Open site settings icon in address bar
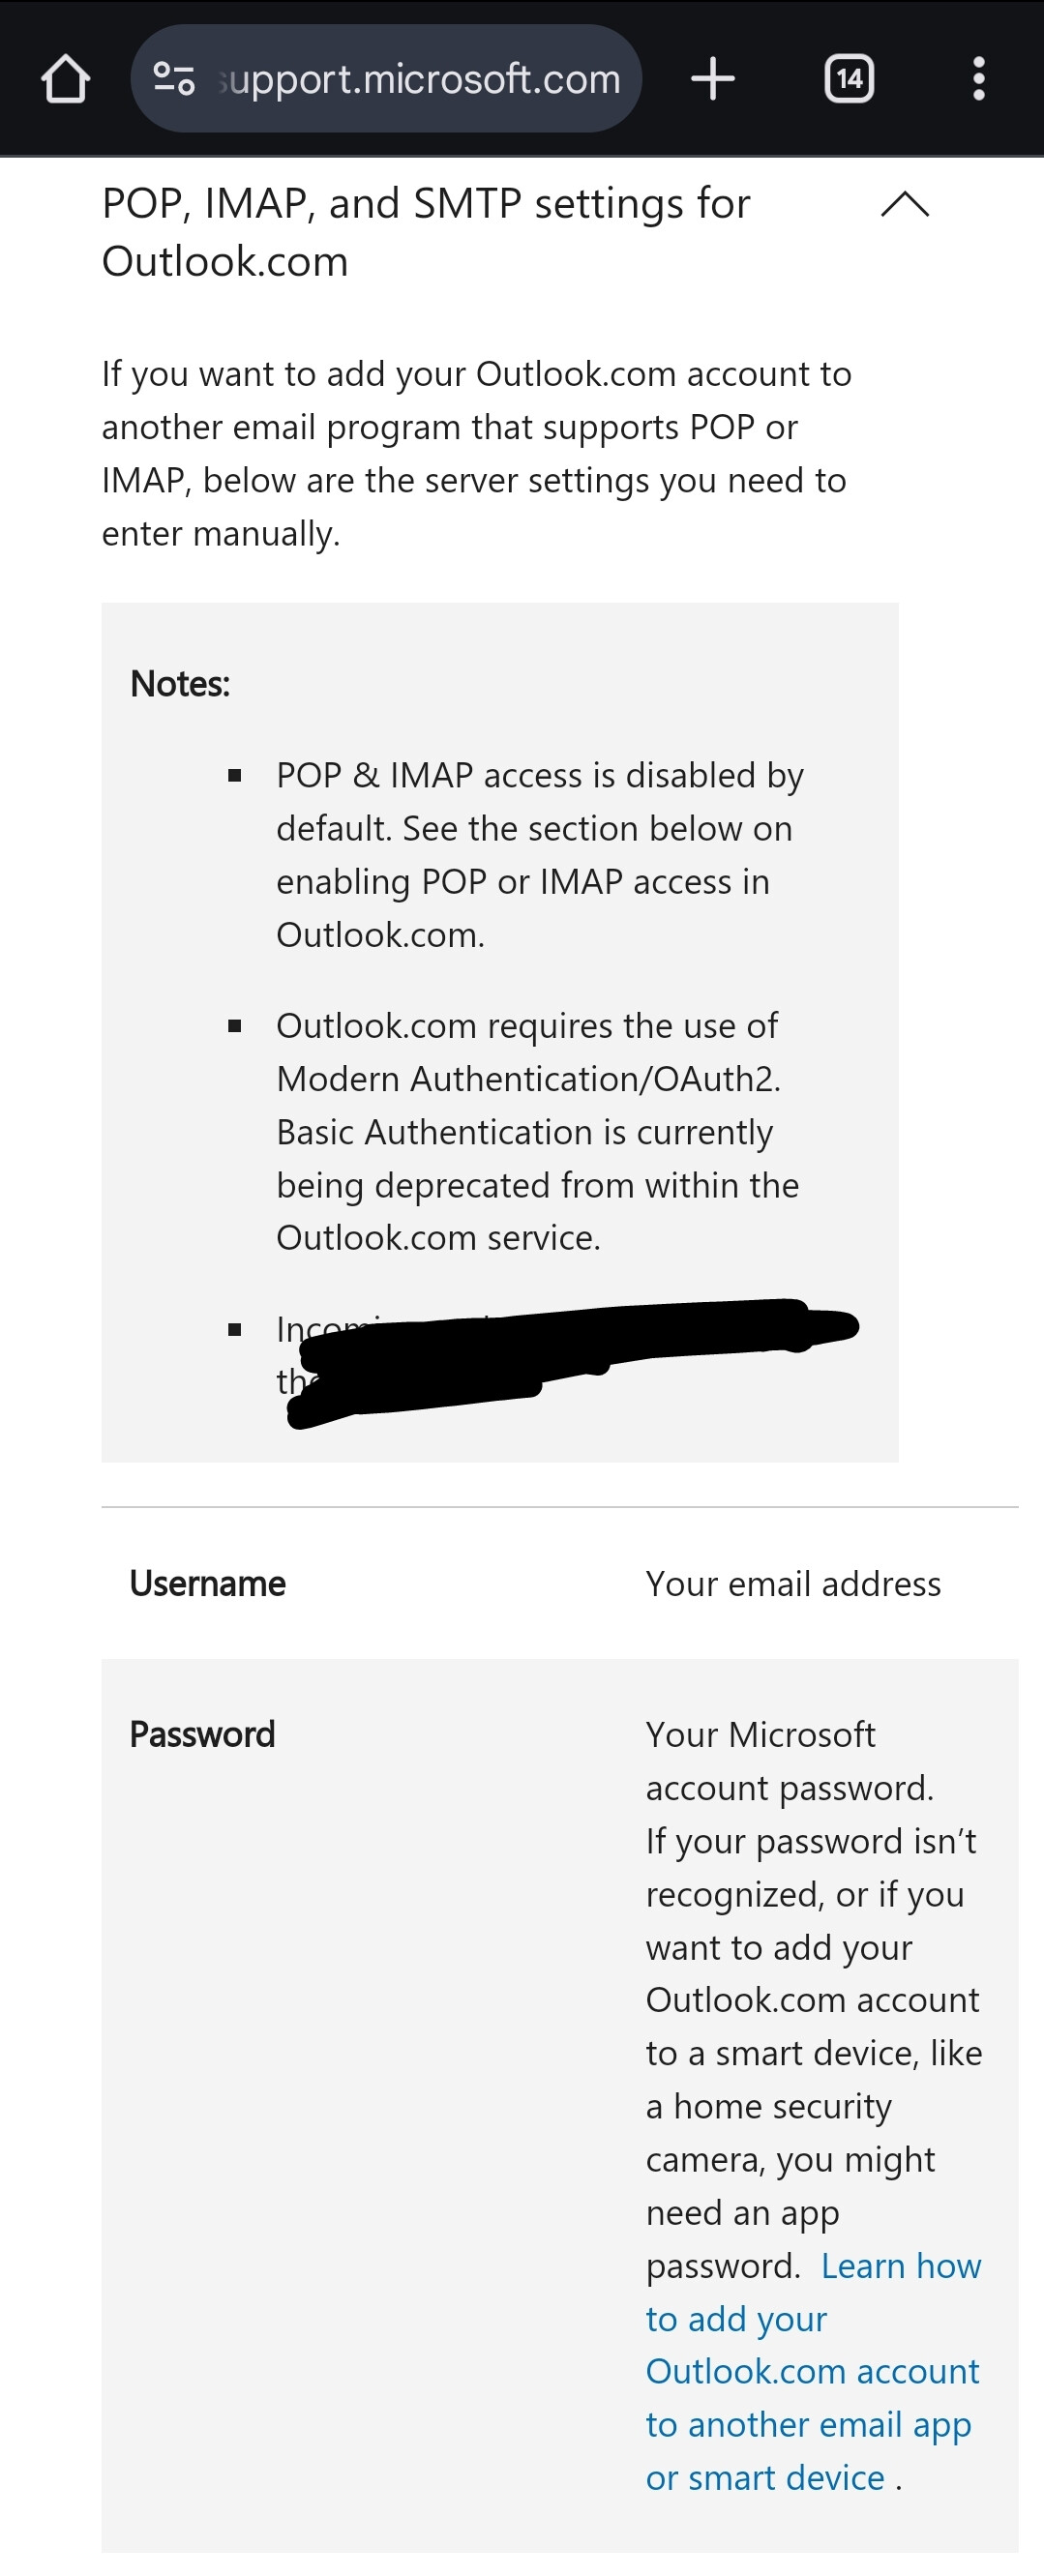 pyautogui.click(x=173, y=79)
